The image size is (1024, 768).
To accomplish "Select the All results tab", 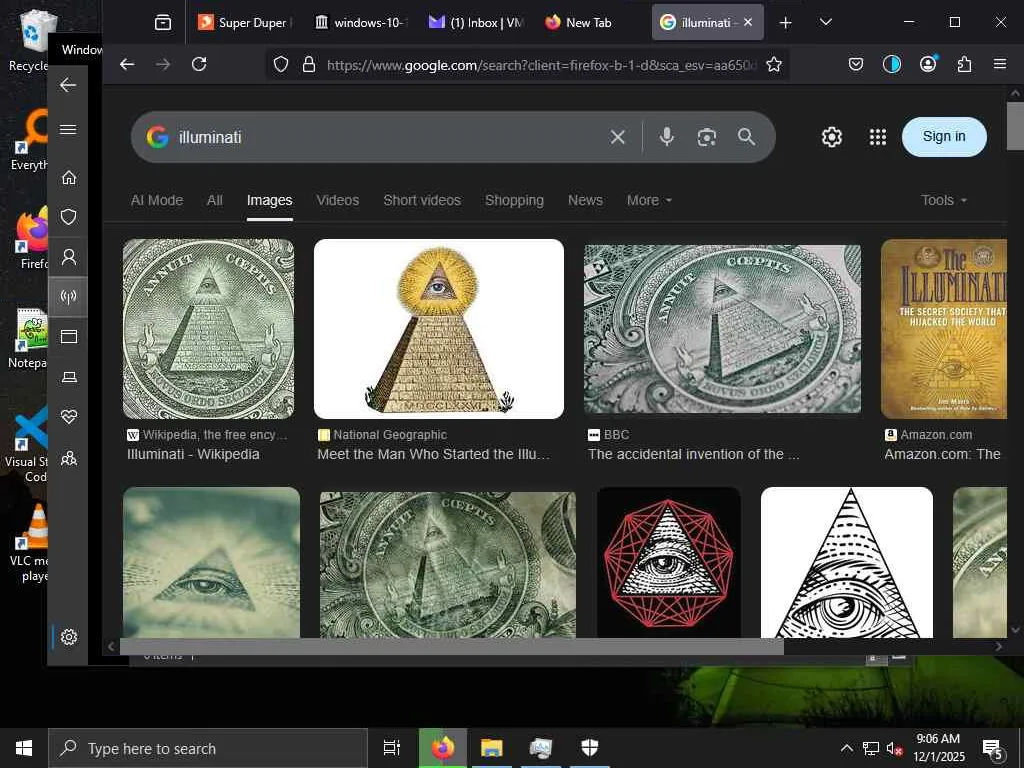I will click(x=215, y=200).
